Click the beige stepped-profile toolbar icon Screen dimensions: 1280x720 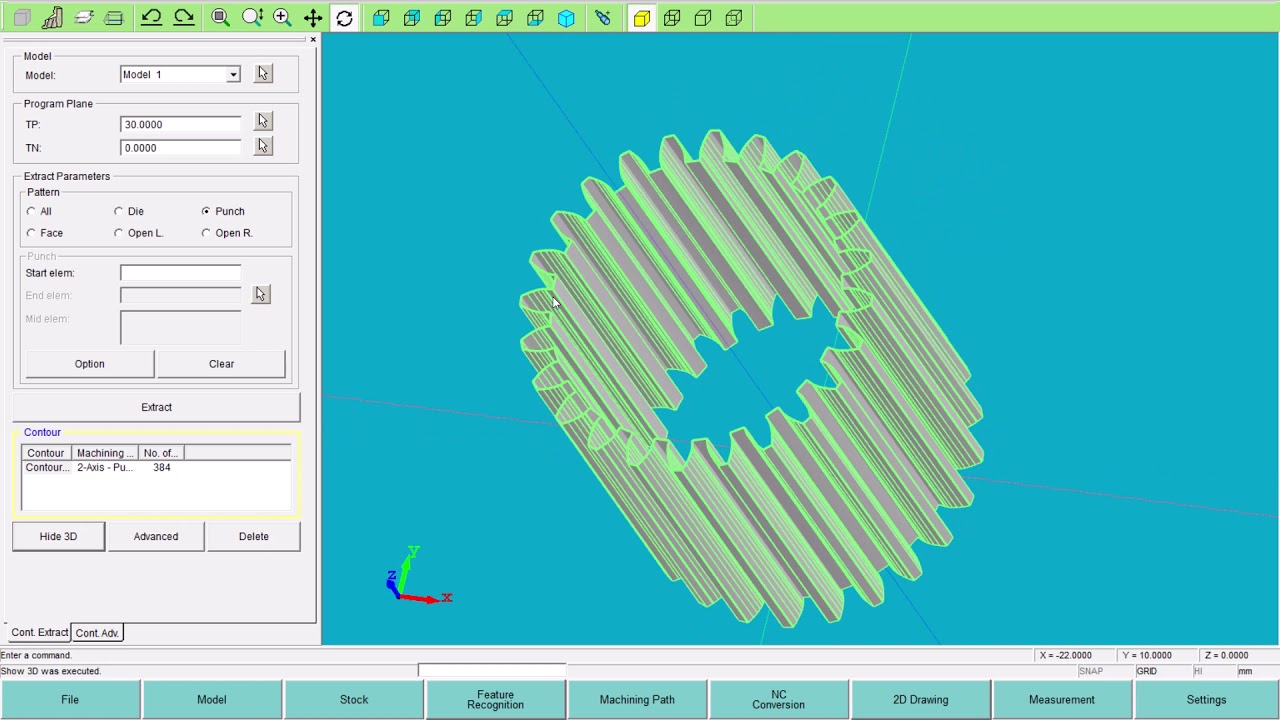53,17
